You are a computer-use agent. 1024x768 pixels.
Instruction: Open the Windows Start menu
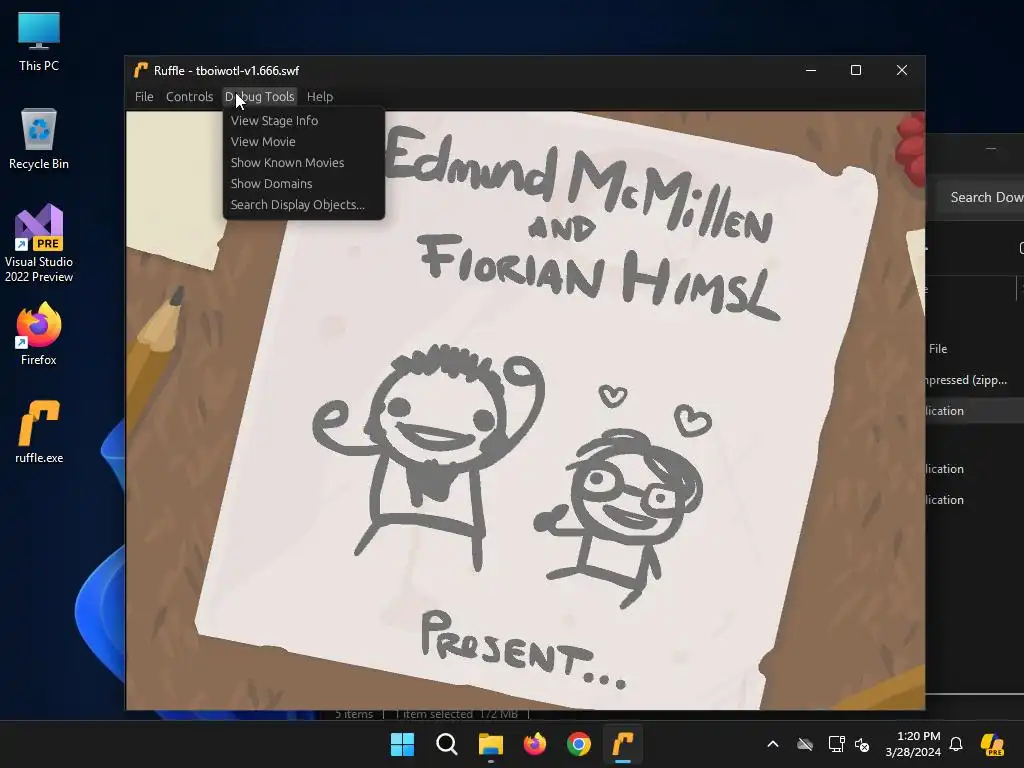[402, 744]
